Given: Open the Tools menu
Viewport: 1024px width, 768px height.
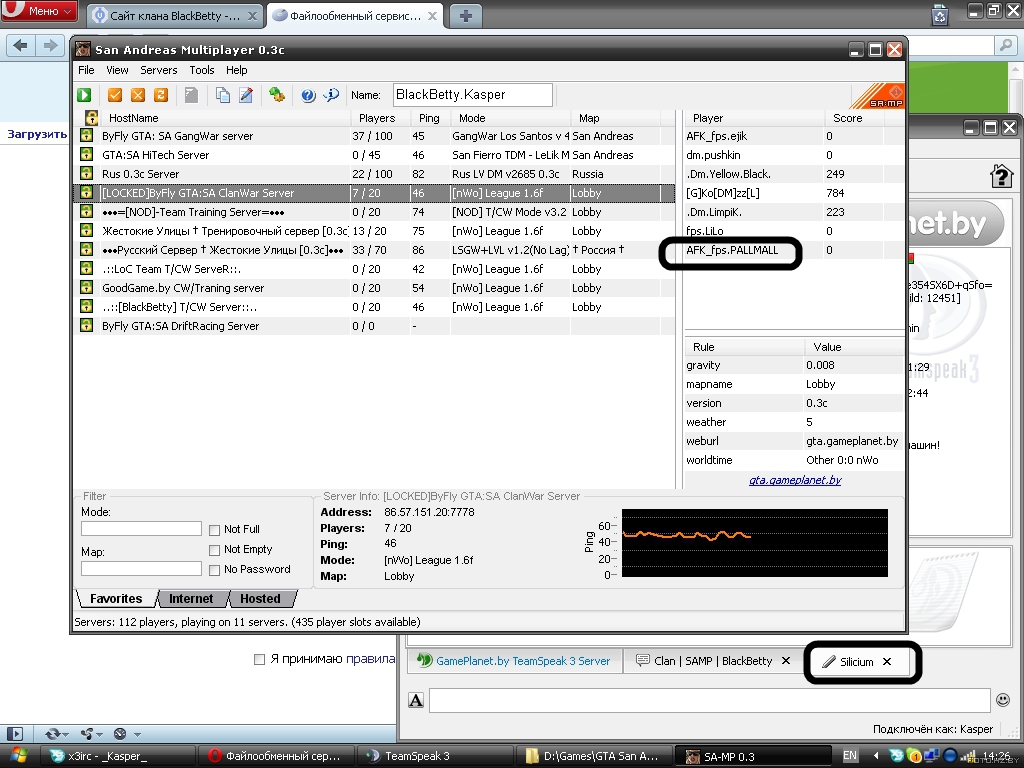Looking at the screenshot, I should click(x=202, y=70).
